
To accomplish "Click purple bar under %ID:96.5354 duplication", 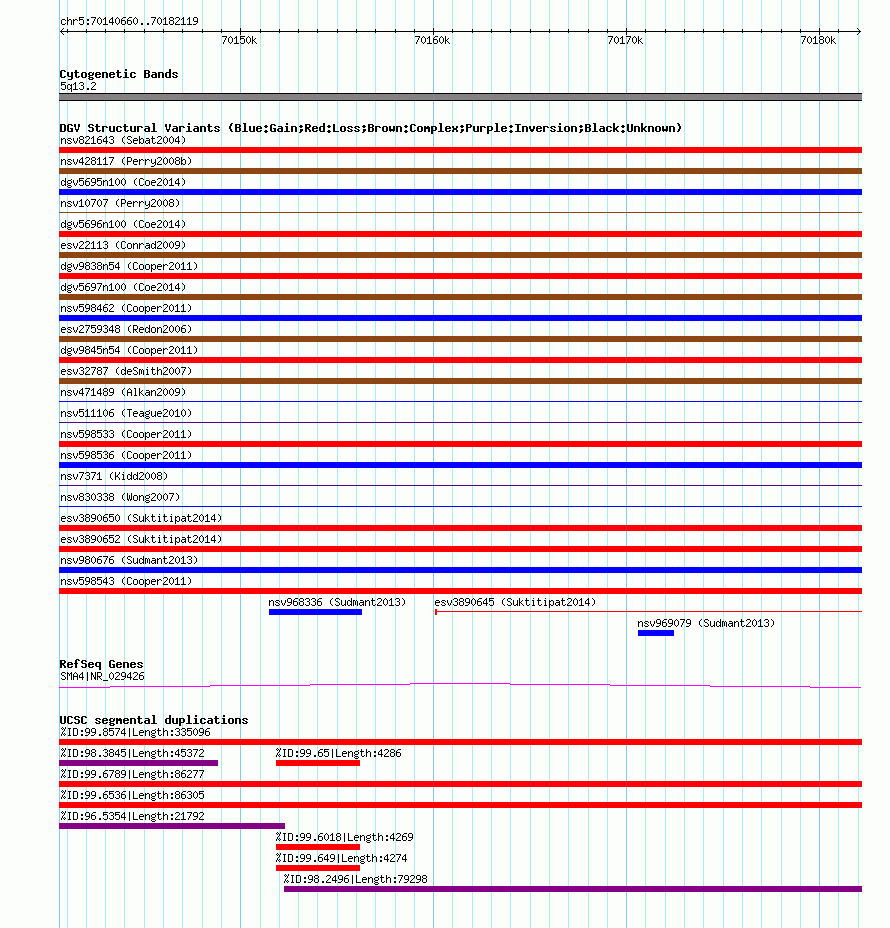I will tap(172, 826).
